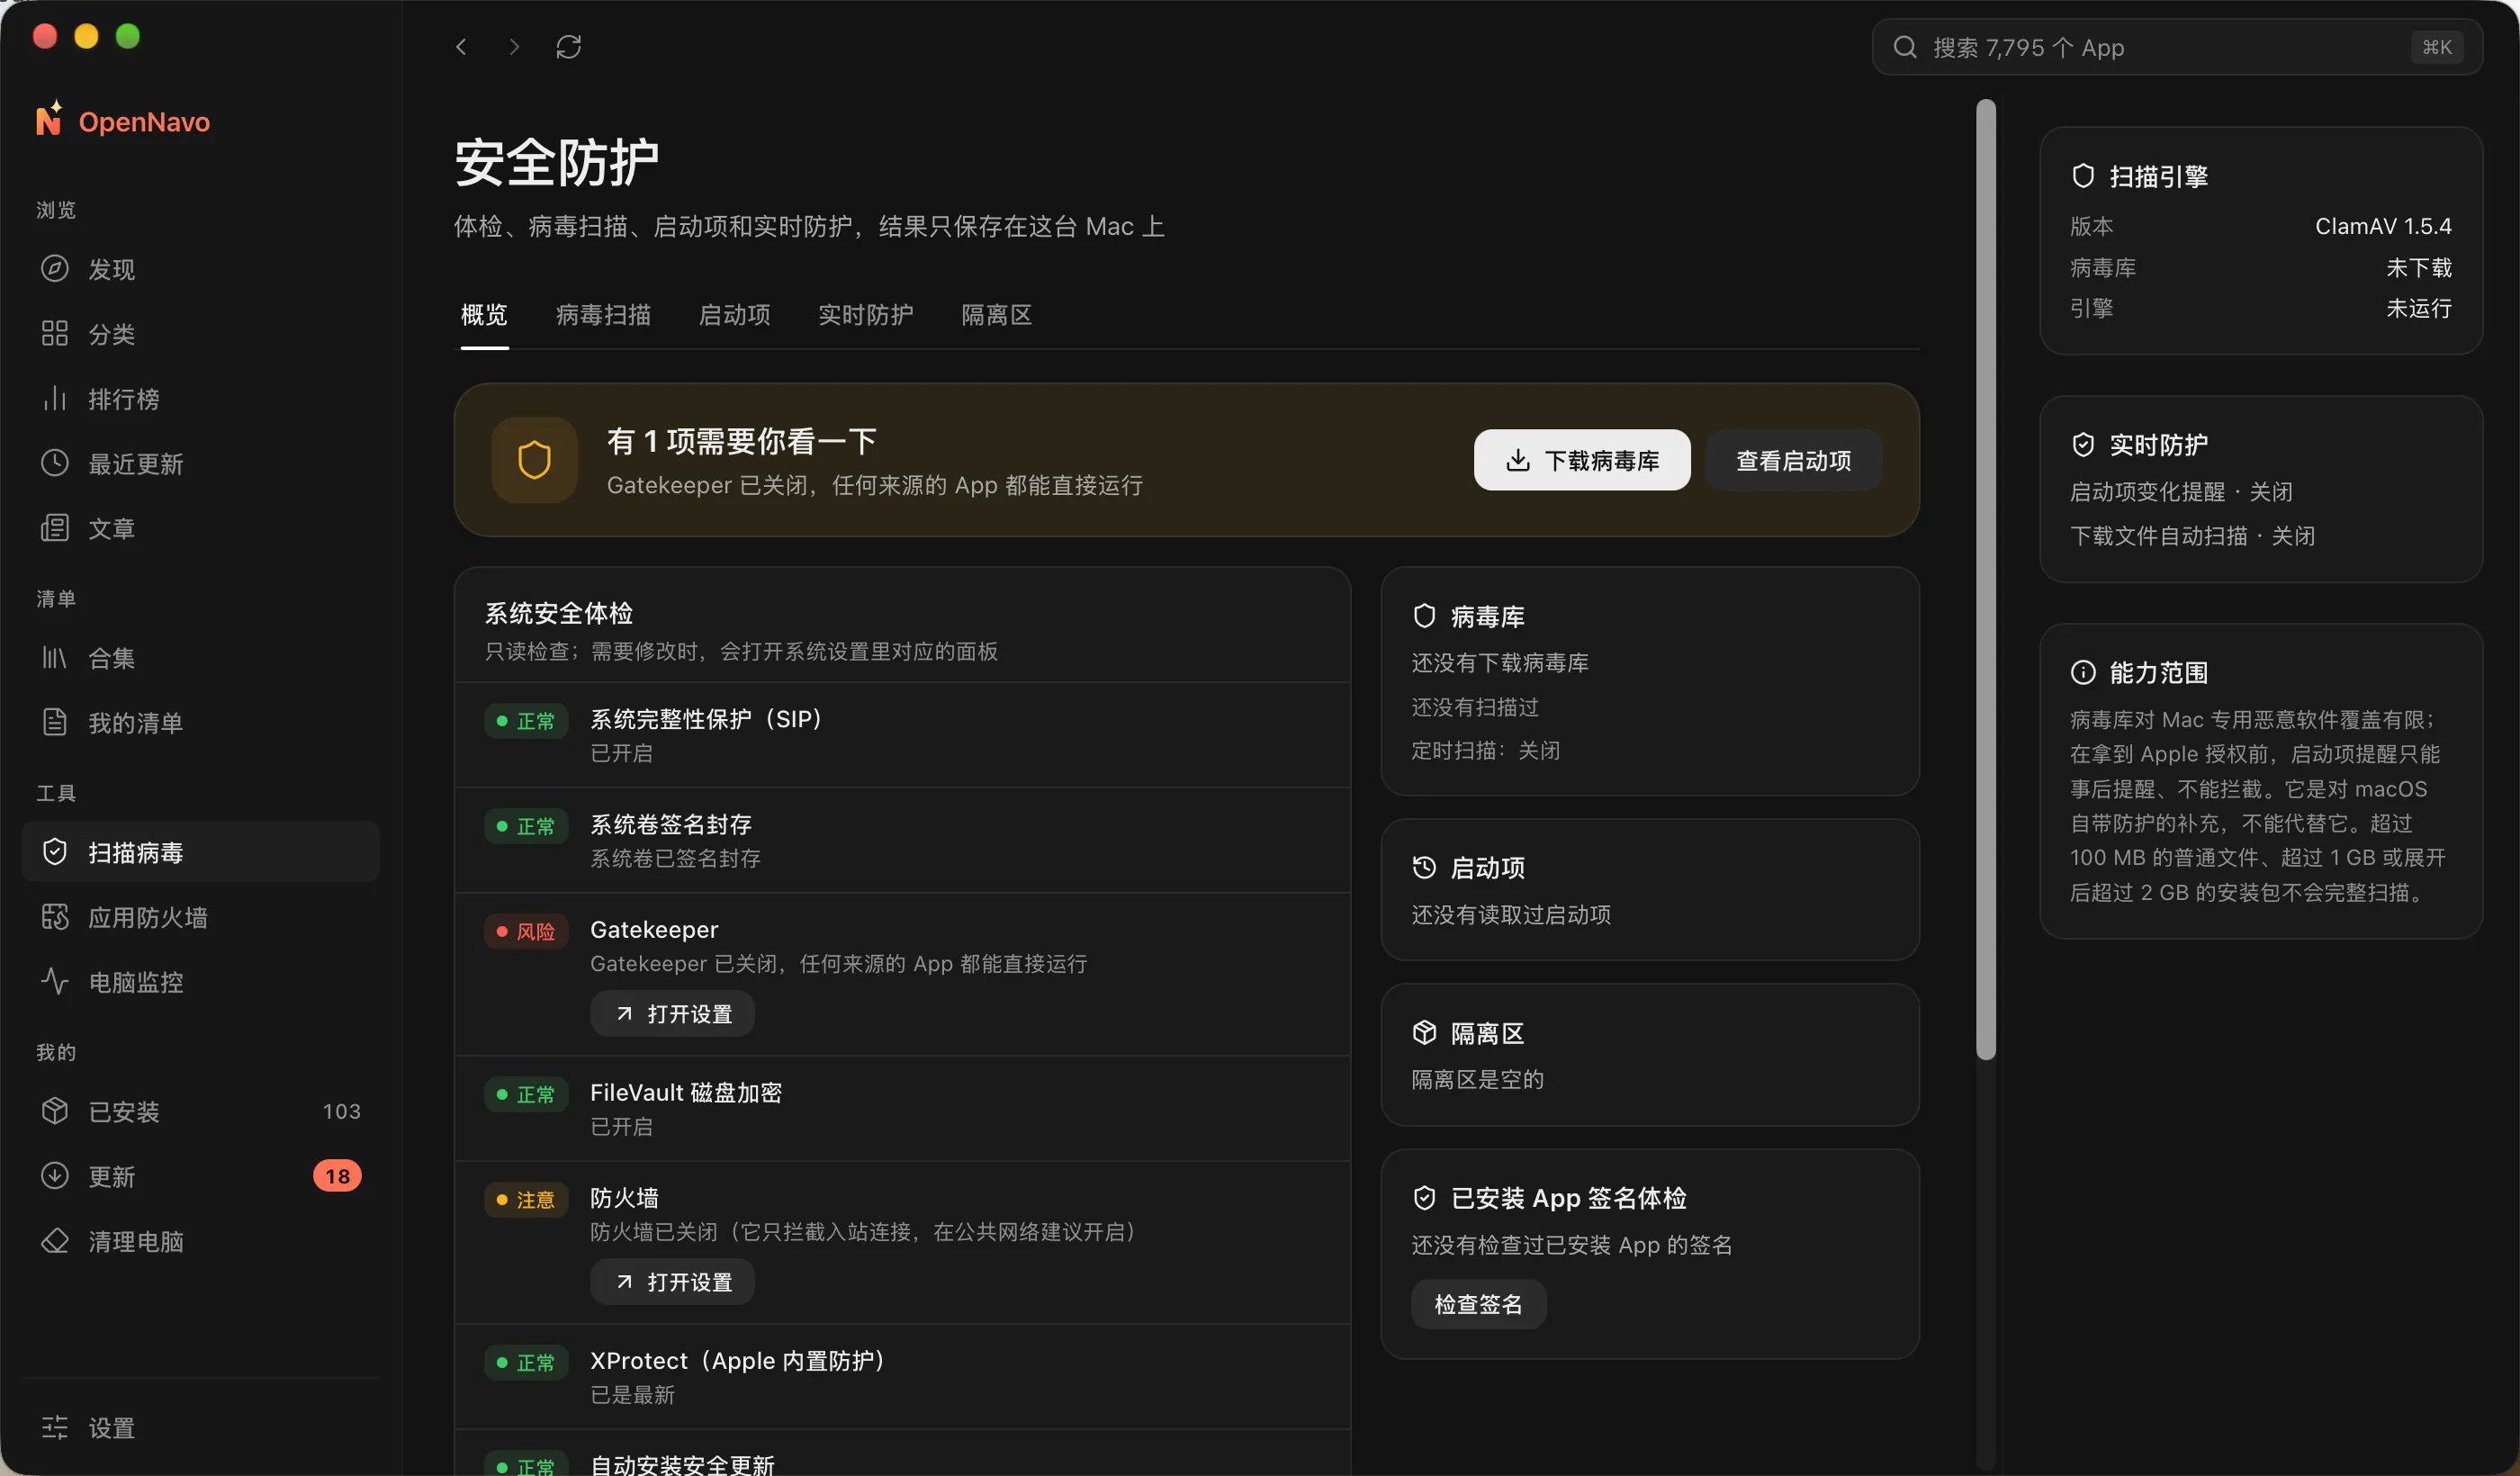Open 已安装 in the sidebar
Viewport: 2520px width, 1476px height.
(200, 1111)
